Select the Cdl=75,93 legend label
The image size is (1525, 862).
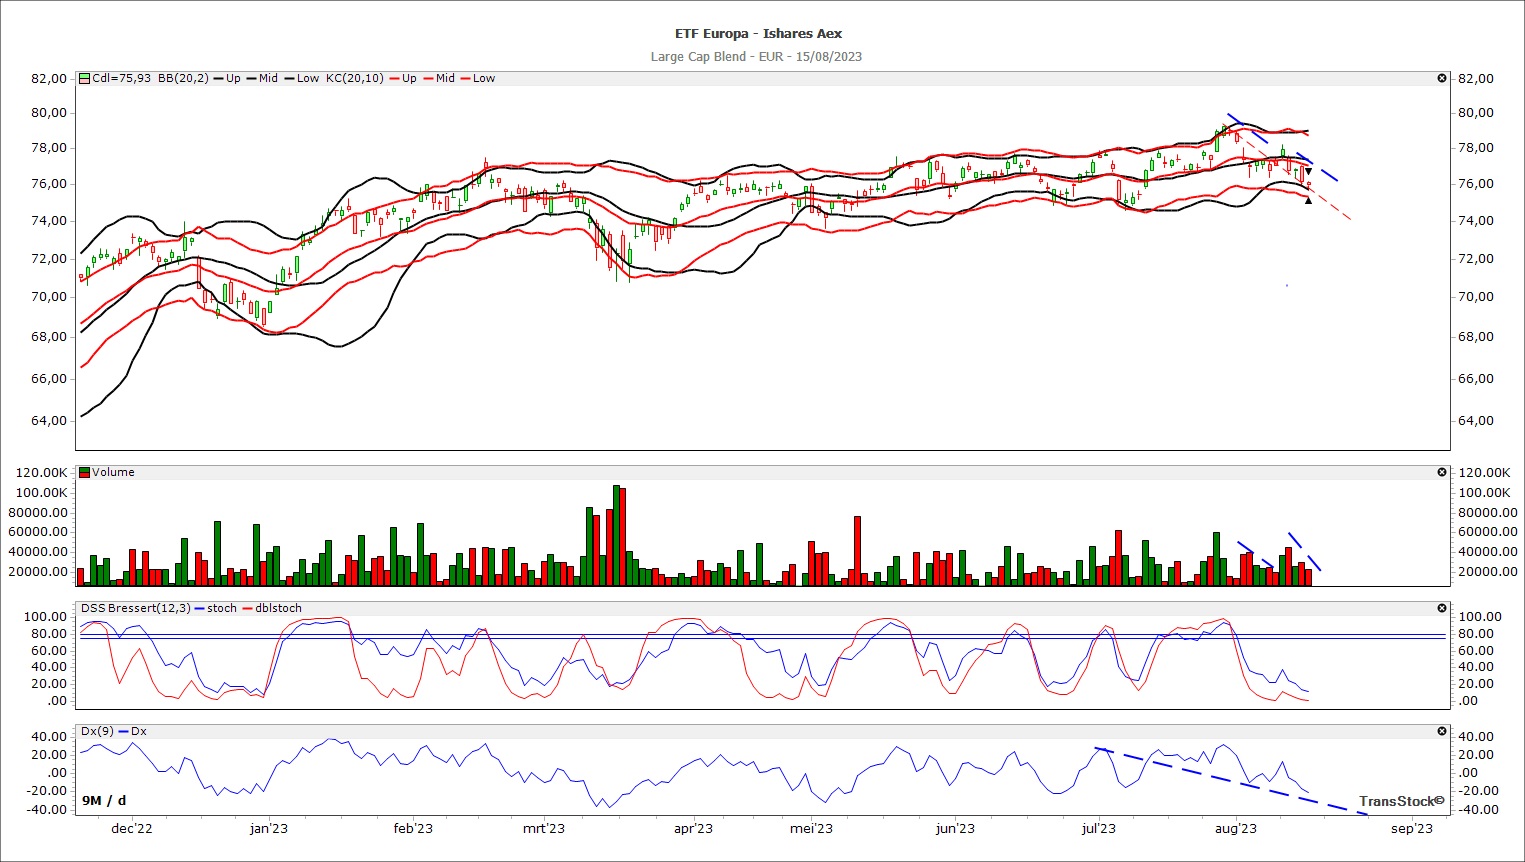tap(122, 78)
